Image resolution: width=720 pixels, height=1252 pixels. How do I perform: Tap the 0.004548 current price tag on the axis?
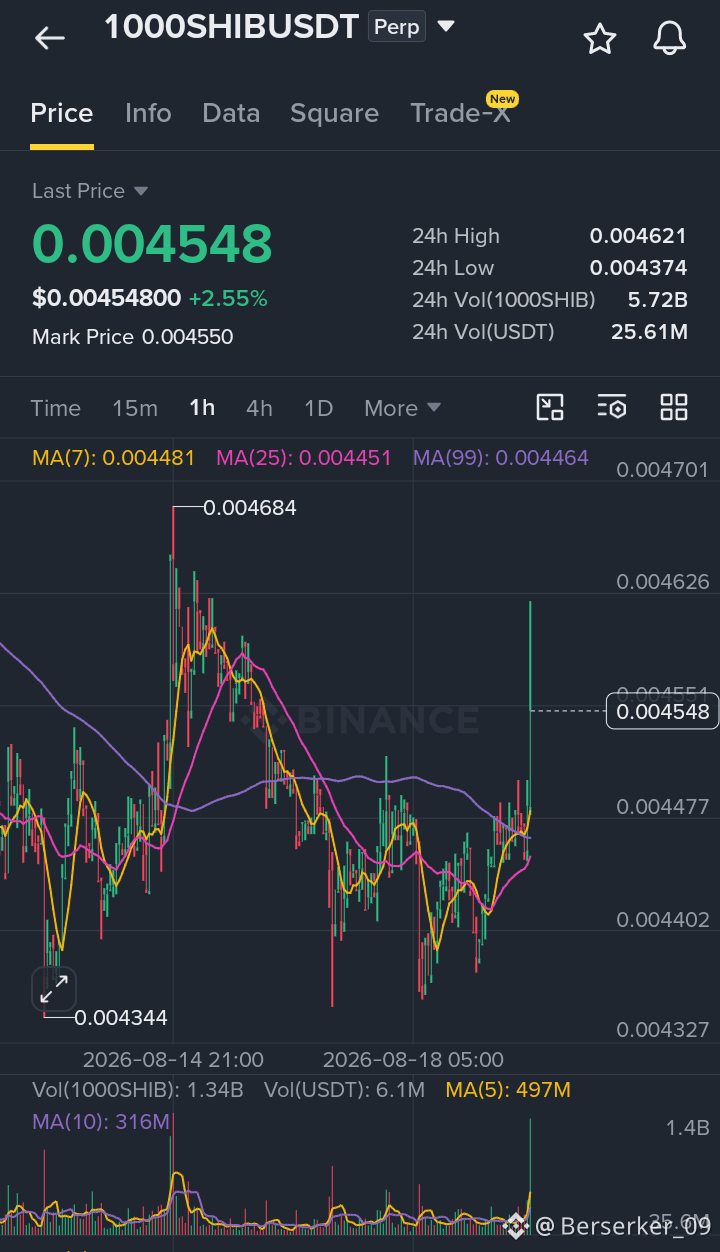pos(663,712)
